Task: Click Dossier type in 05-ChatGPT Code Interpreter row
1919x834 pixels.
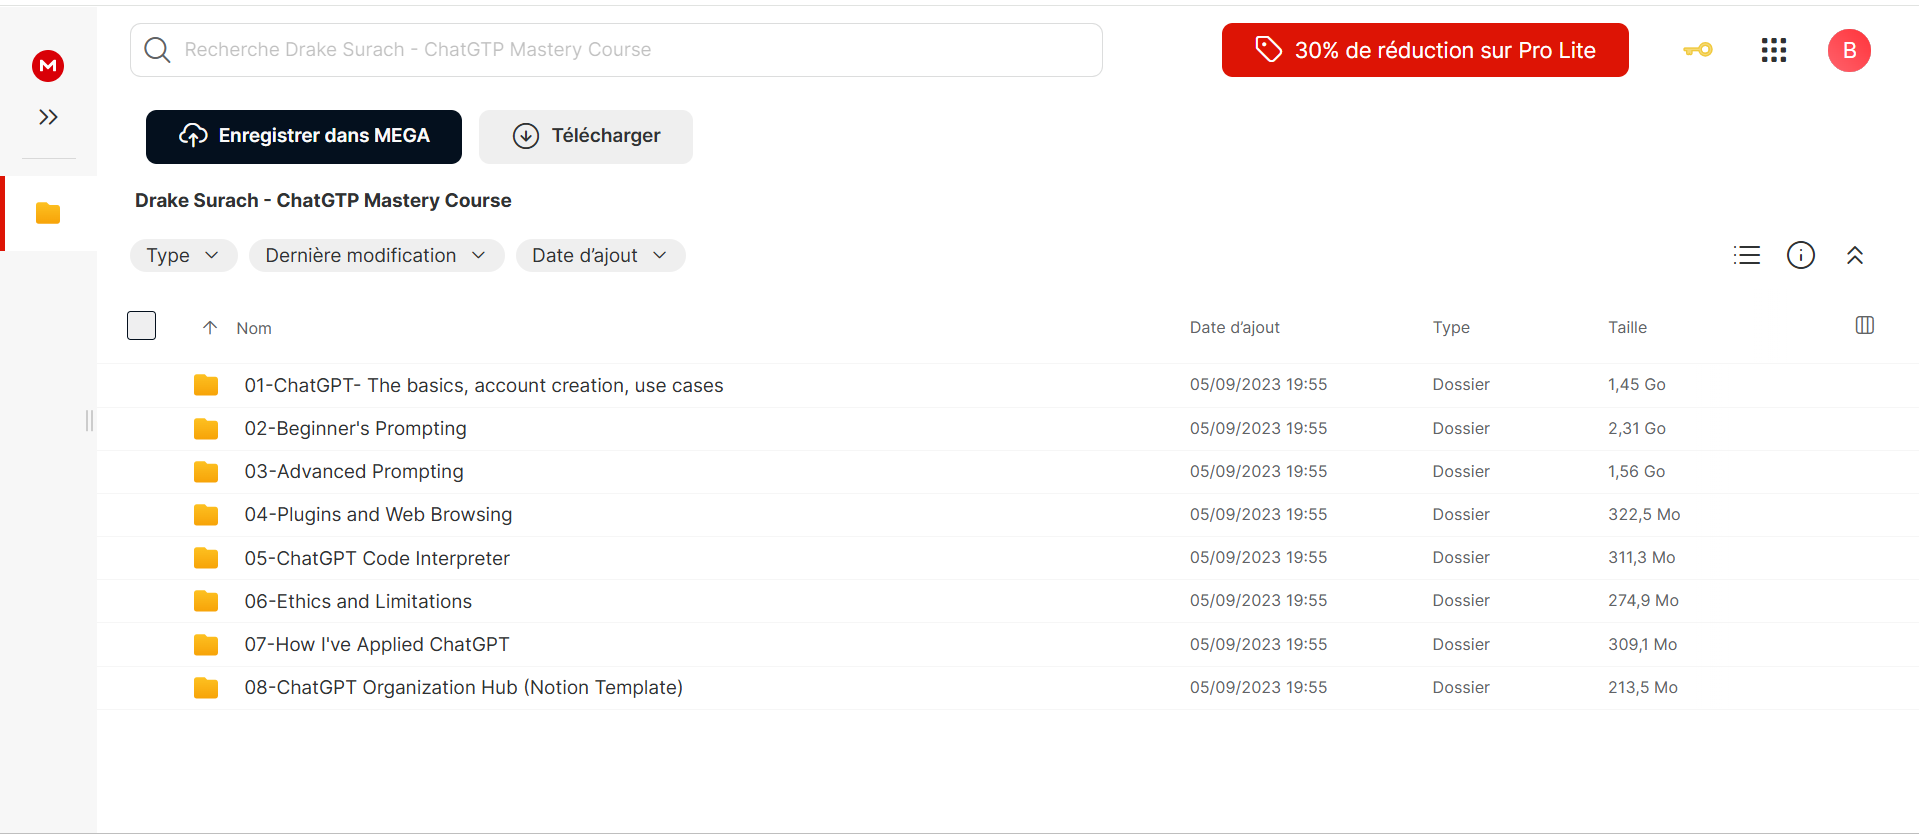Action: 1461,557
